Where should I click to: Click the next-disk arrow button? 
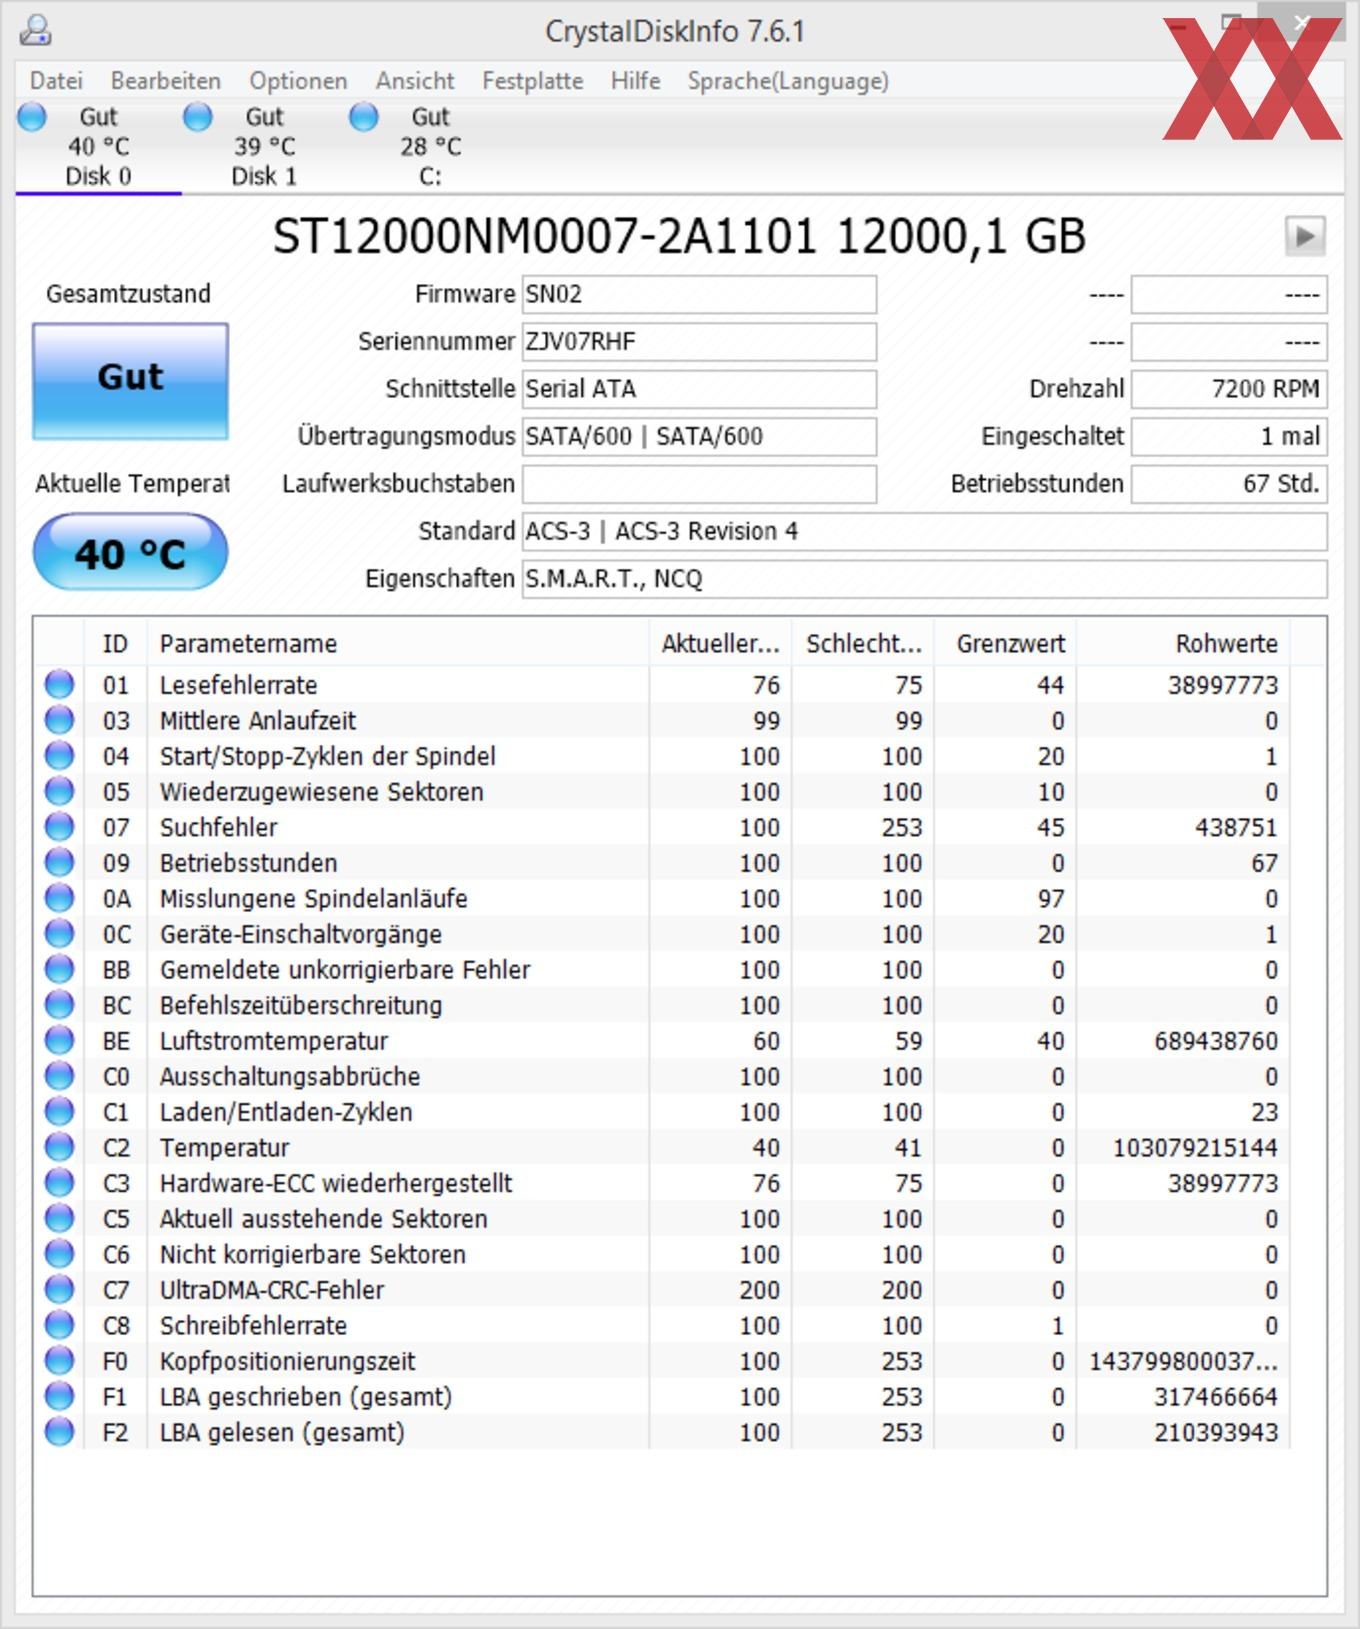pyautogui.click(x=1305, y=237)
